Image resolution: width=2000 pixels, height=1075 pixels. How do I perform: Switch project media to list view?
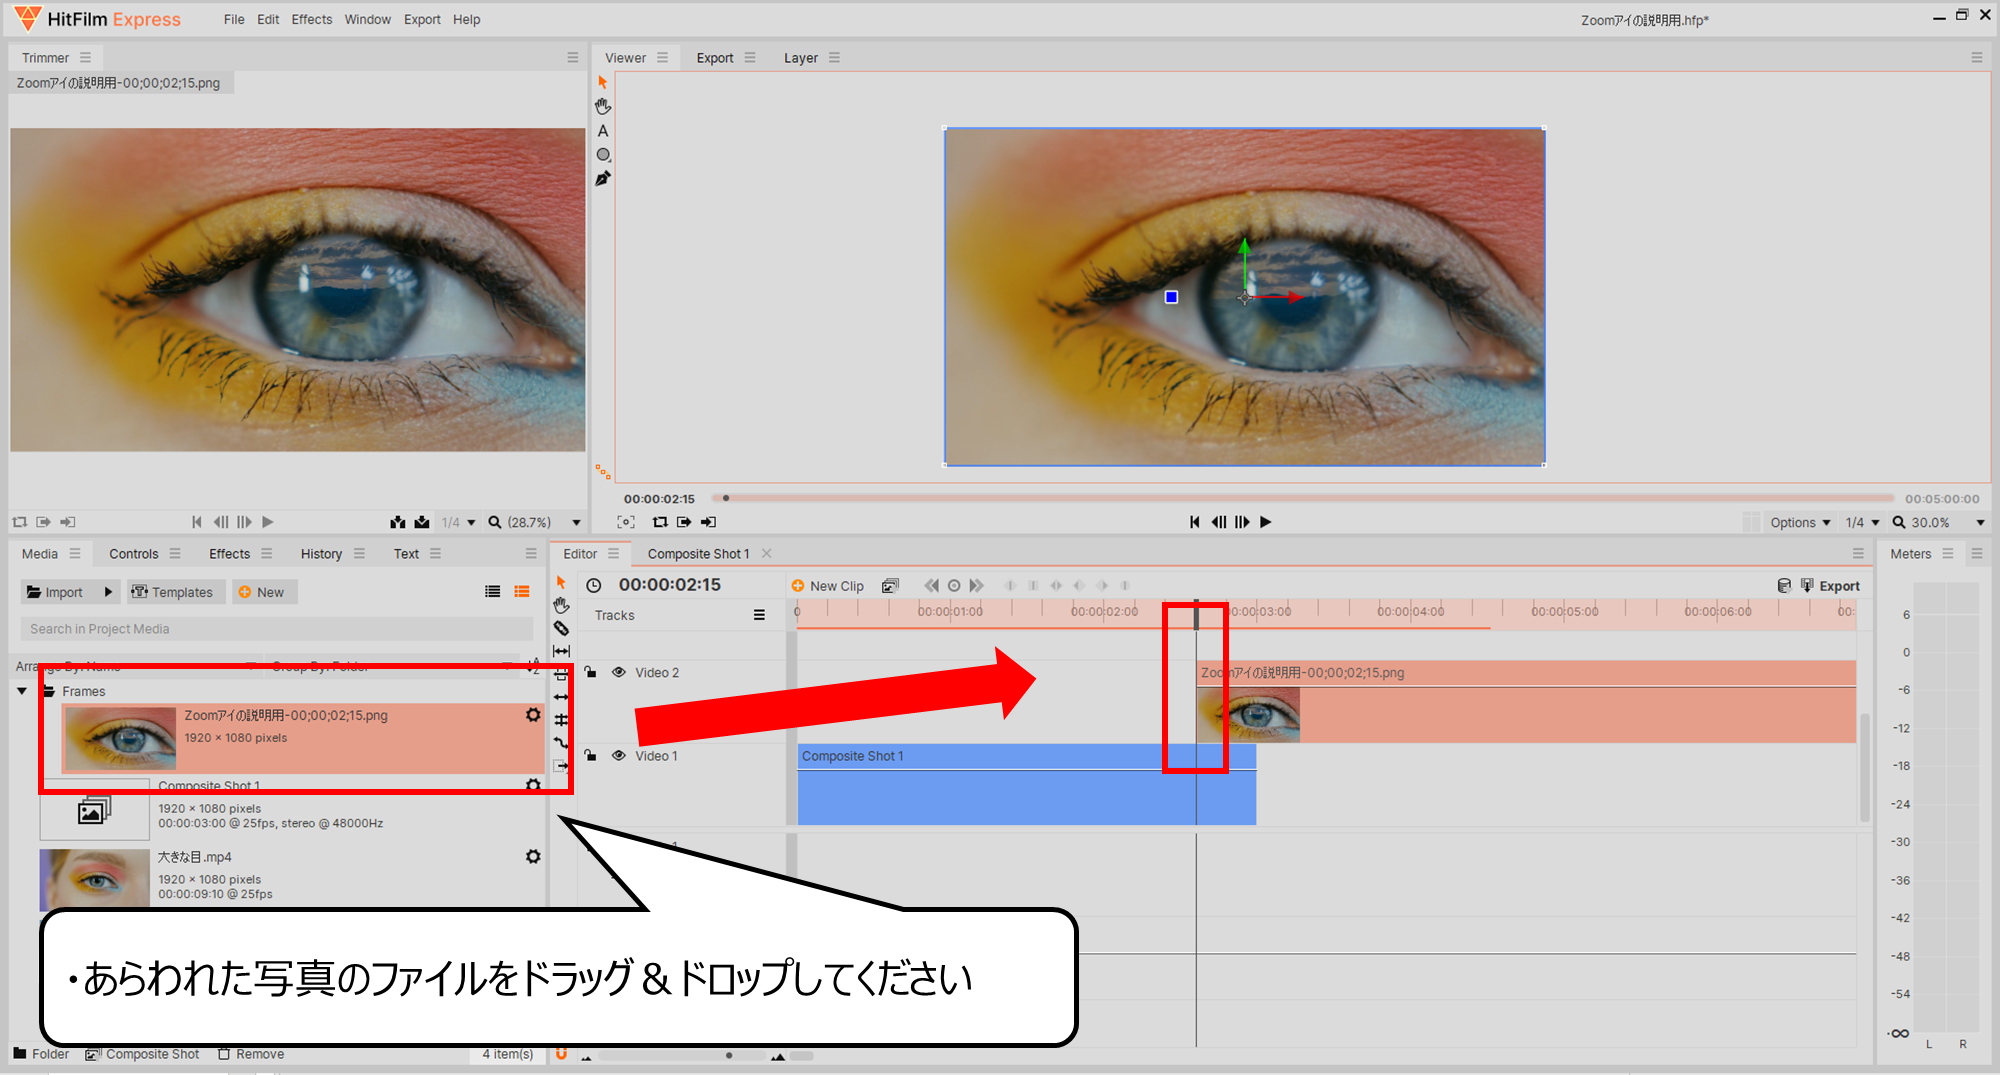click(x=492, y=592)
